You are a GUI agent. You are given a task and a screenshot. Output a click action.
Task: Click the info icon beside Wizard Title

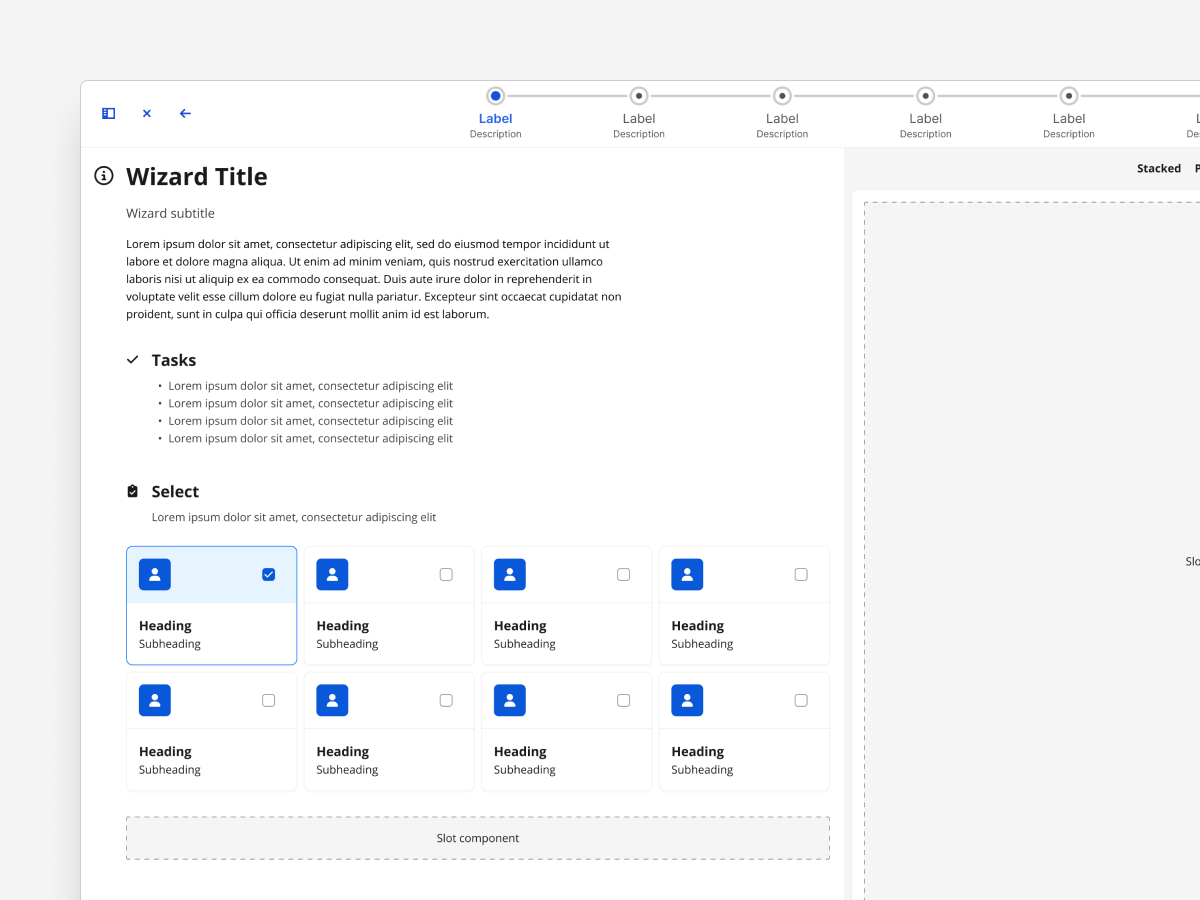pyautogui.click(x=104, y=176)
